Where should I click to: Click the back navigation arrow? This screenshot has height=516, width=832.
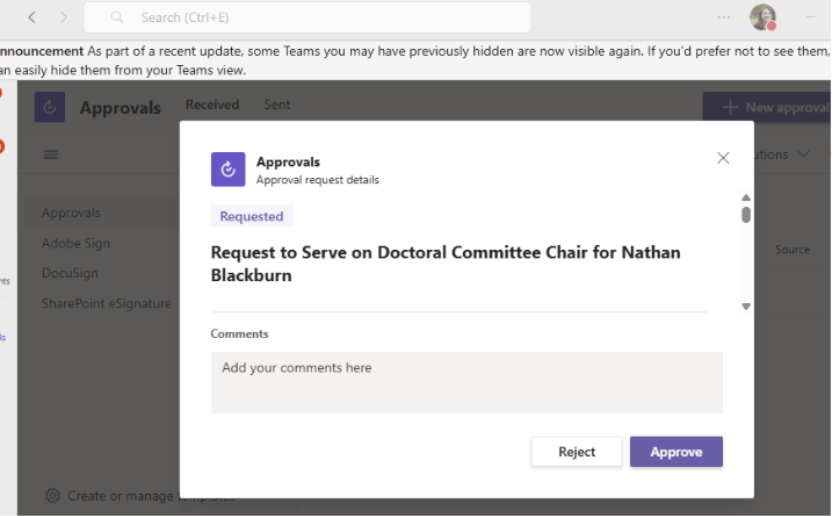[x=32, y=18]
